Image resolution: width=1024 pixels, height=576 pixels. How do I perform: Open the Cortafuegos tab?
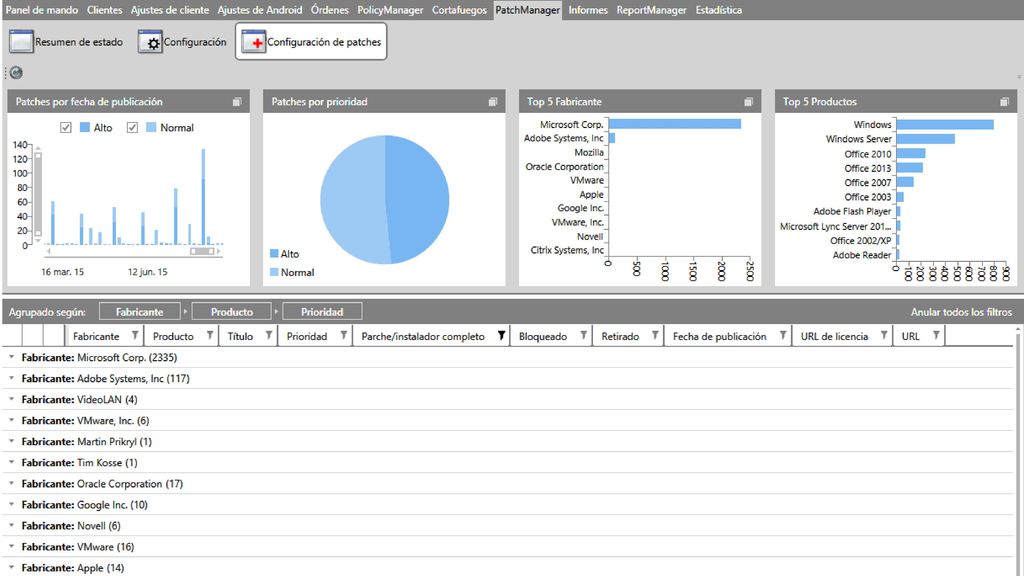pos(459,10)
